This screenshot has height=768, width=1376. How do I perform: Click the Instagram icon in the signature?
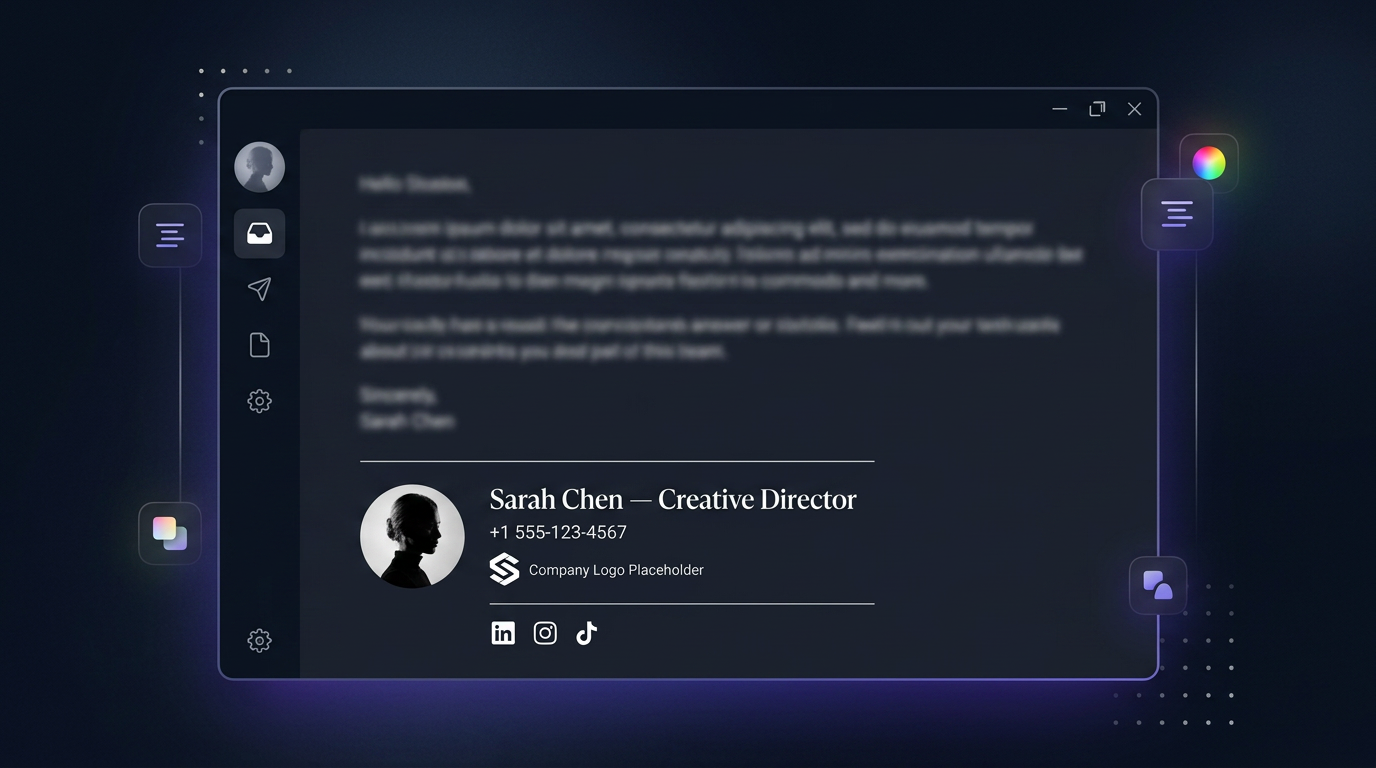click(545, 632)
